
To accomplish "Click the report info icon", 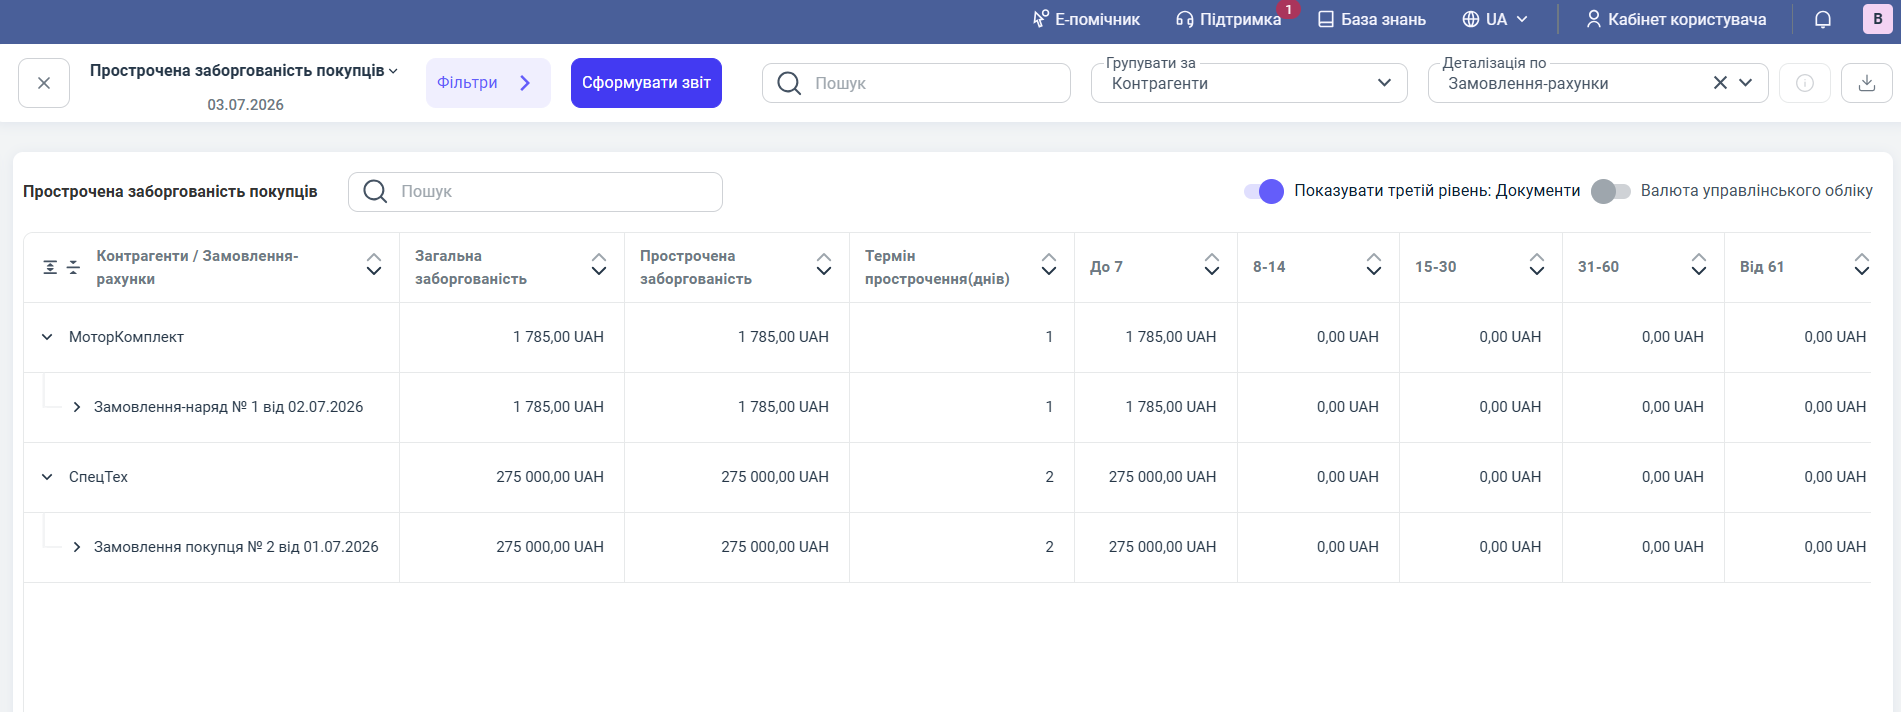I will coord(1805,83).
